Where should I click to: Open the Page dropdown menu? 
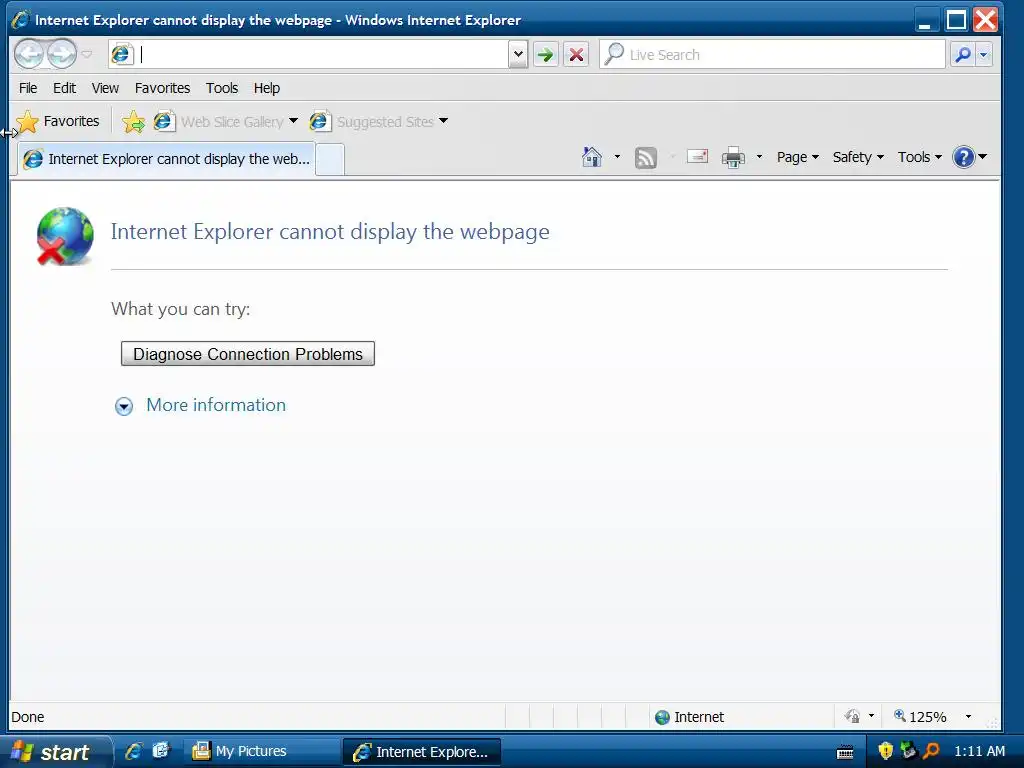pos(797,157)
